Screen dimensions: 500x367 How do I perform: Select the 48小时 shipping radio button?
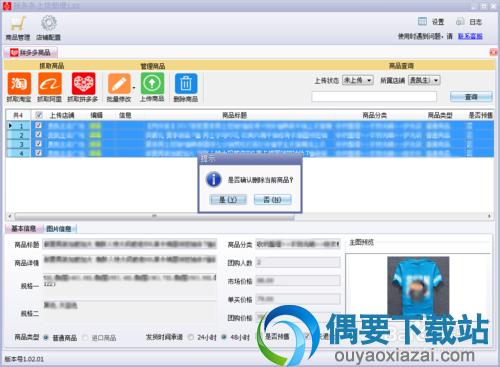[224, 337]
